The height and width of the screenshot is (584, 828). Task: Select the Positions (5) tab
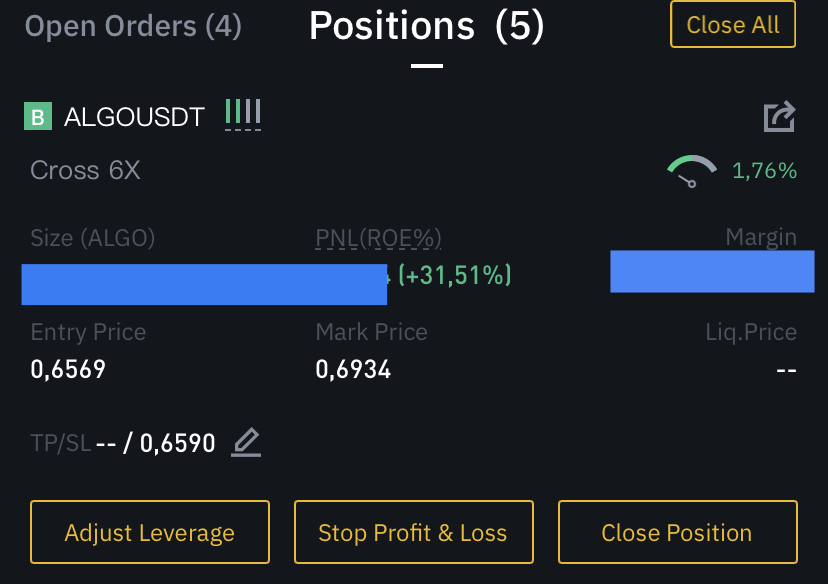click(427, 26)
